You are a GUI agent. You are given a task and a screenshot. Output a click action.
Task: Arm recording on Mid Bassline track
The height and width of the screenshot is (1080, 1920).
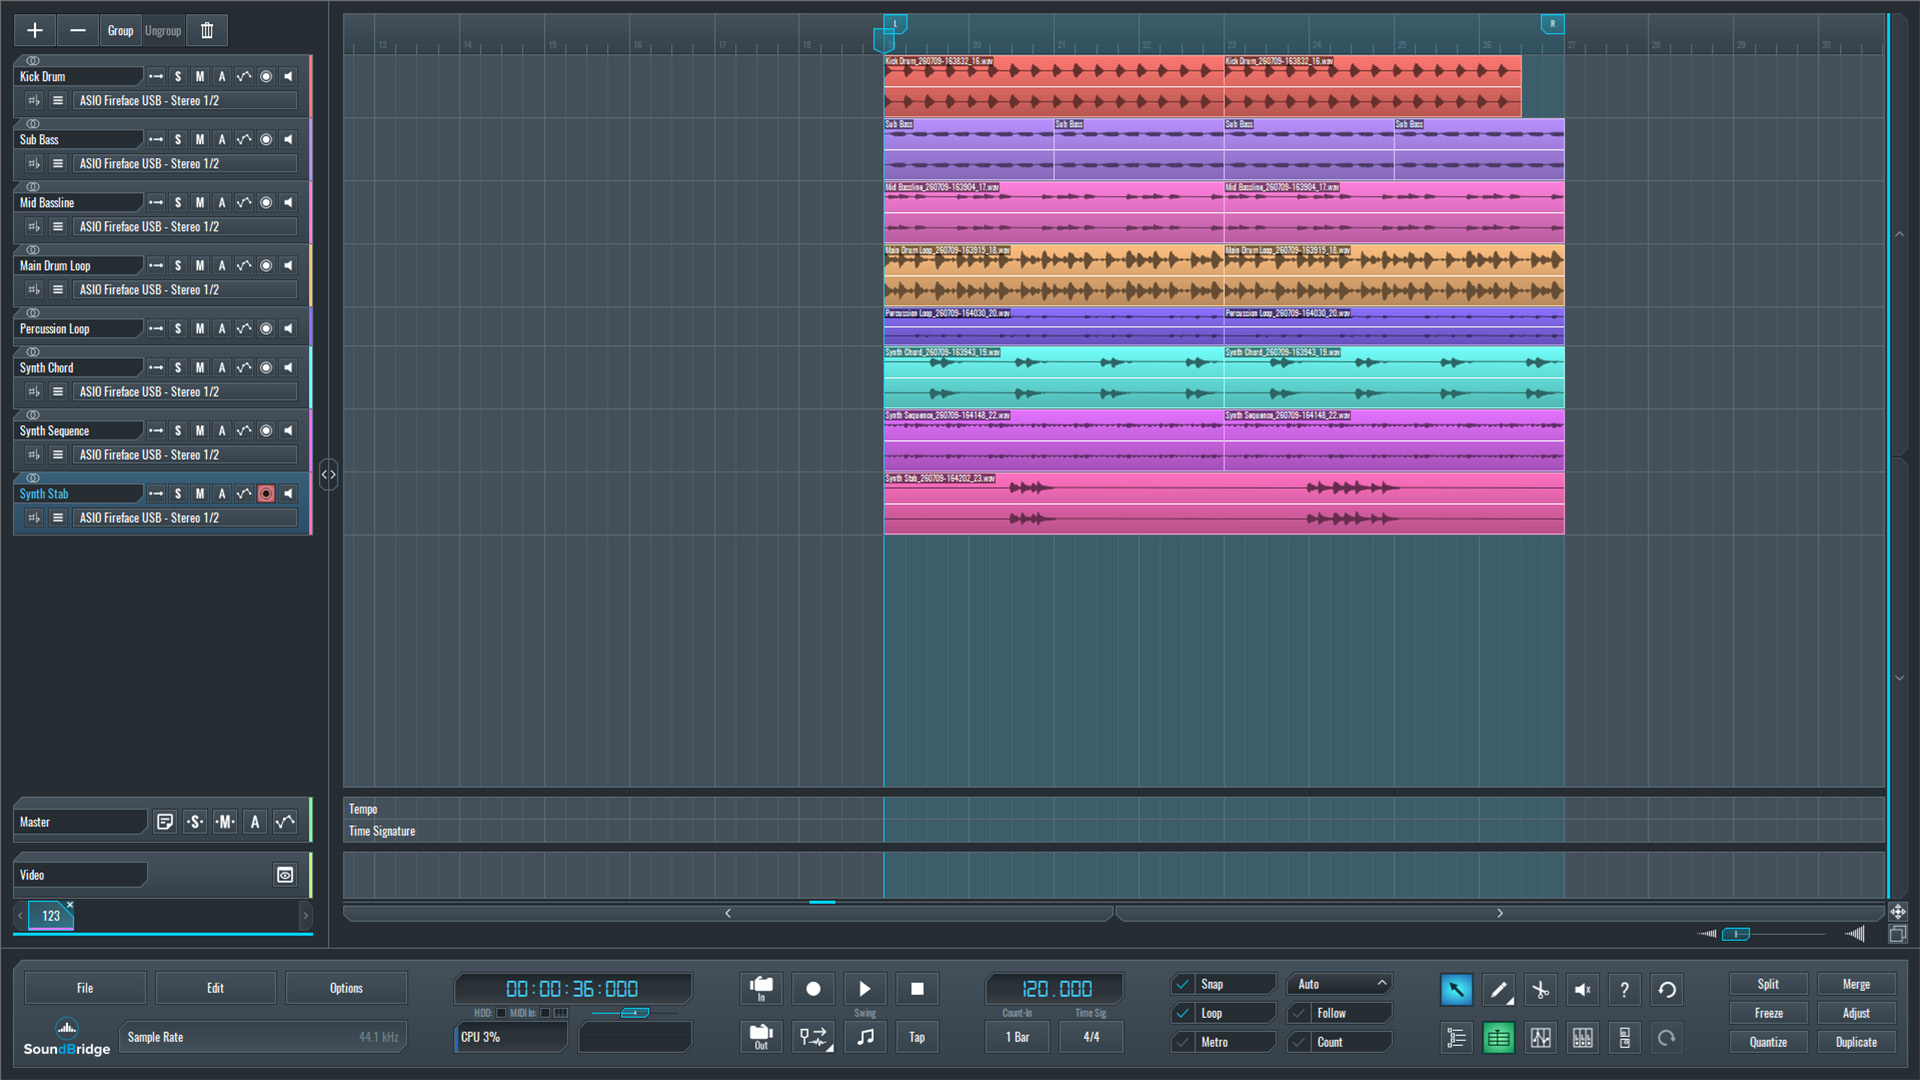(266, 202)
